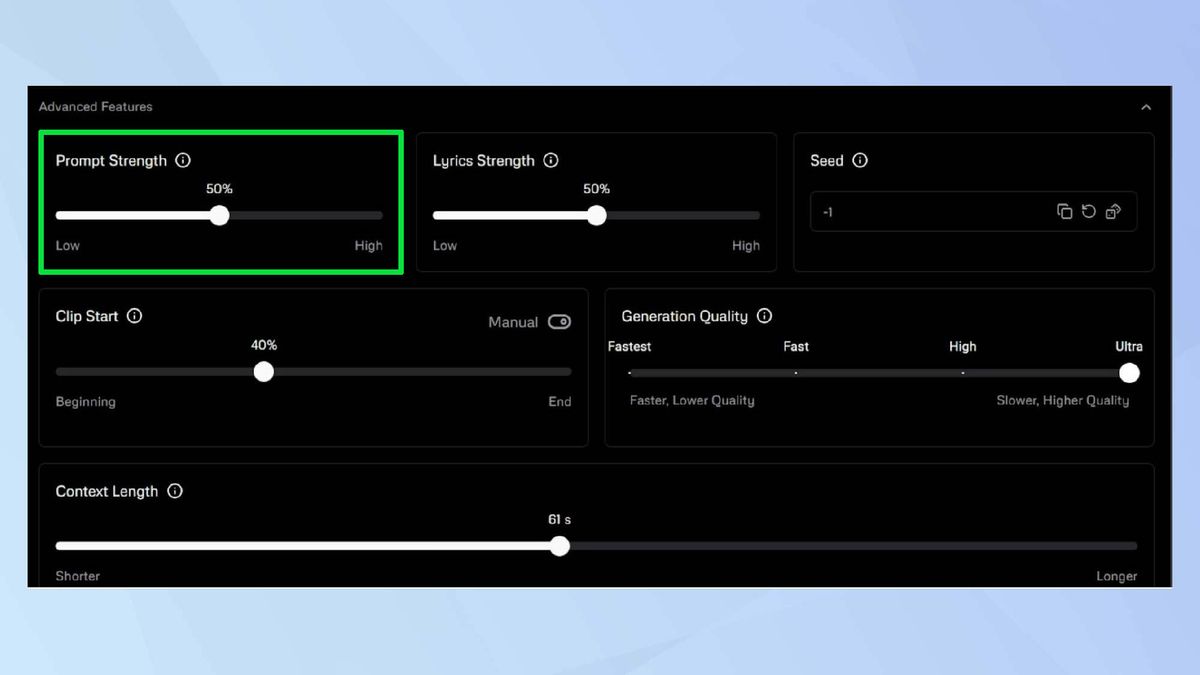
Task: Open the Seed info tooltip icon
Action: point(861,160)
